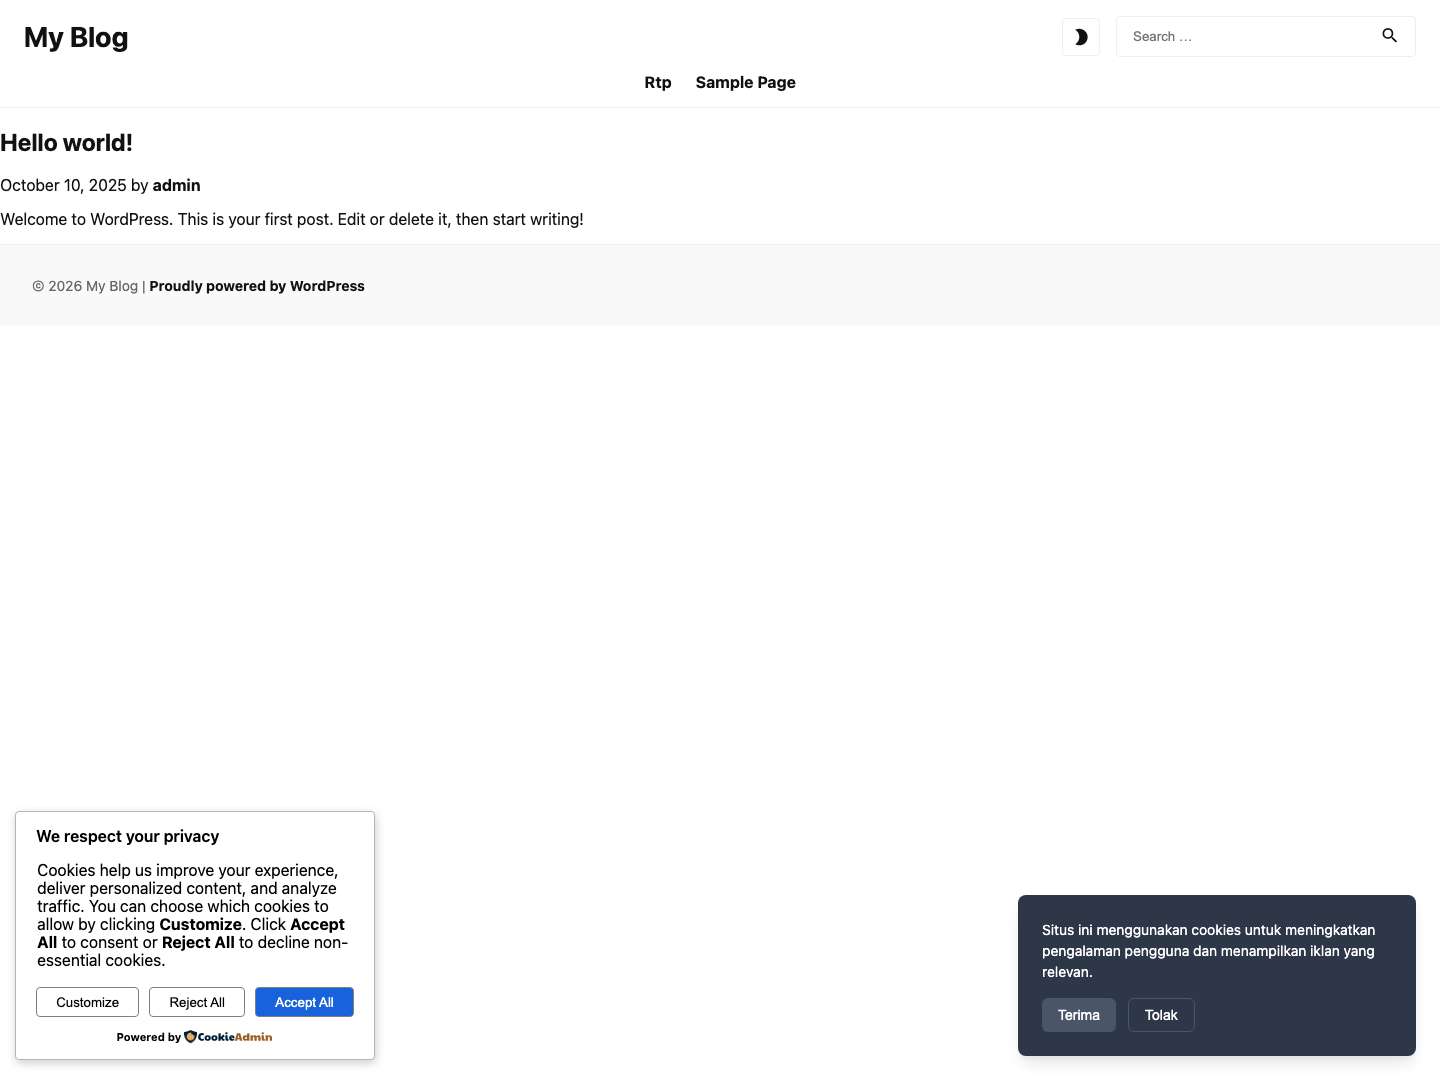Open the Sample Page menu item
Screen dimensions: 1440x1080
pyautogui.click(x=745, y=82)
